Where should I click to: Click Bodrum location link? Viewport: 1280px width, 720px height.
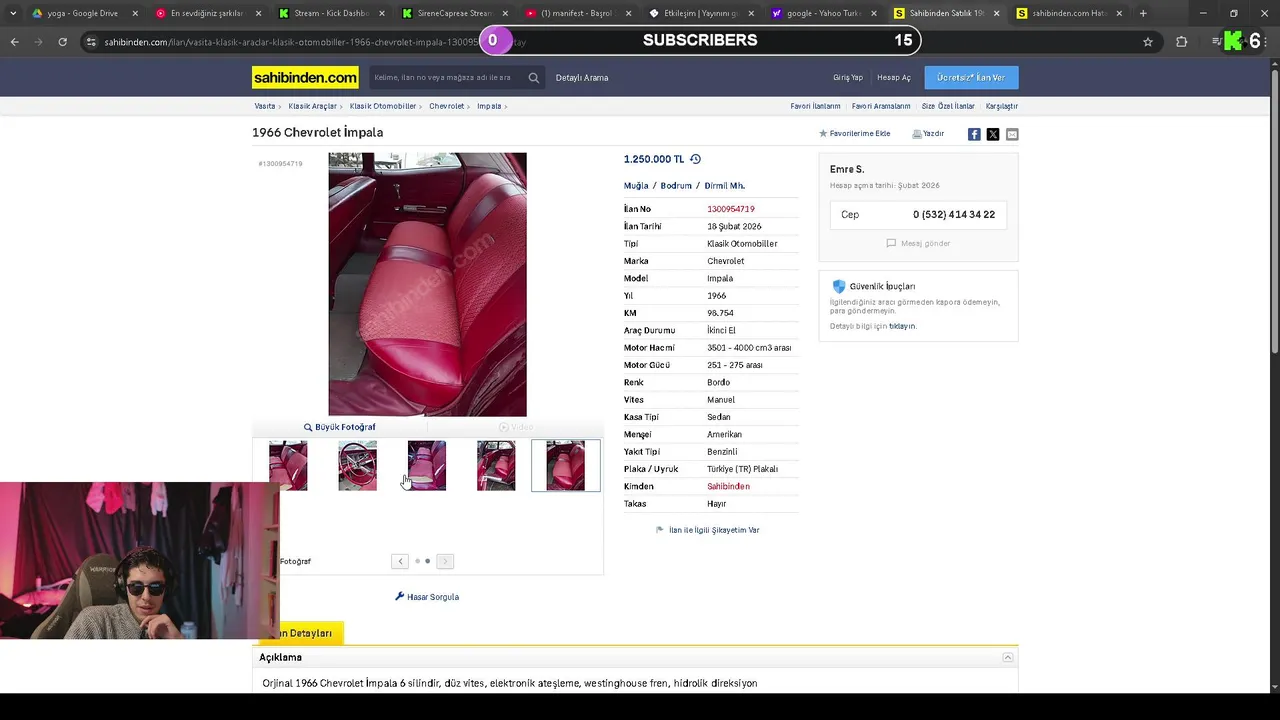point(676,186)
